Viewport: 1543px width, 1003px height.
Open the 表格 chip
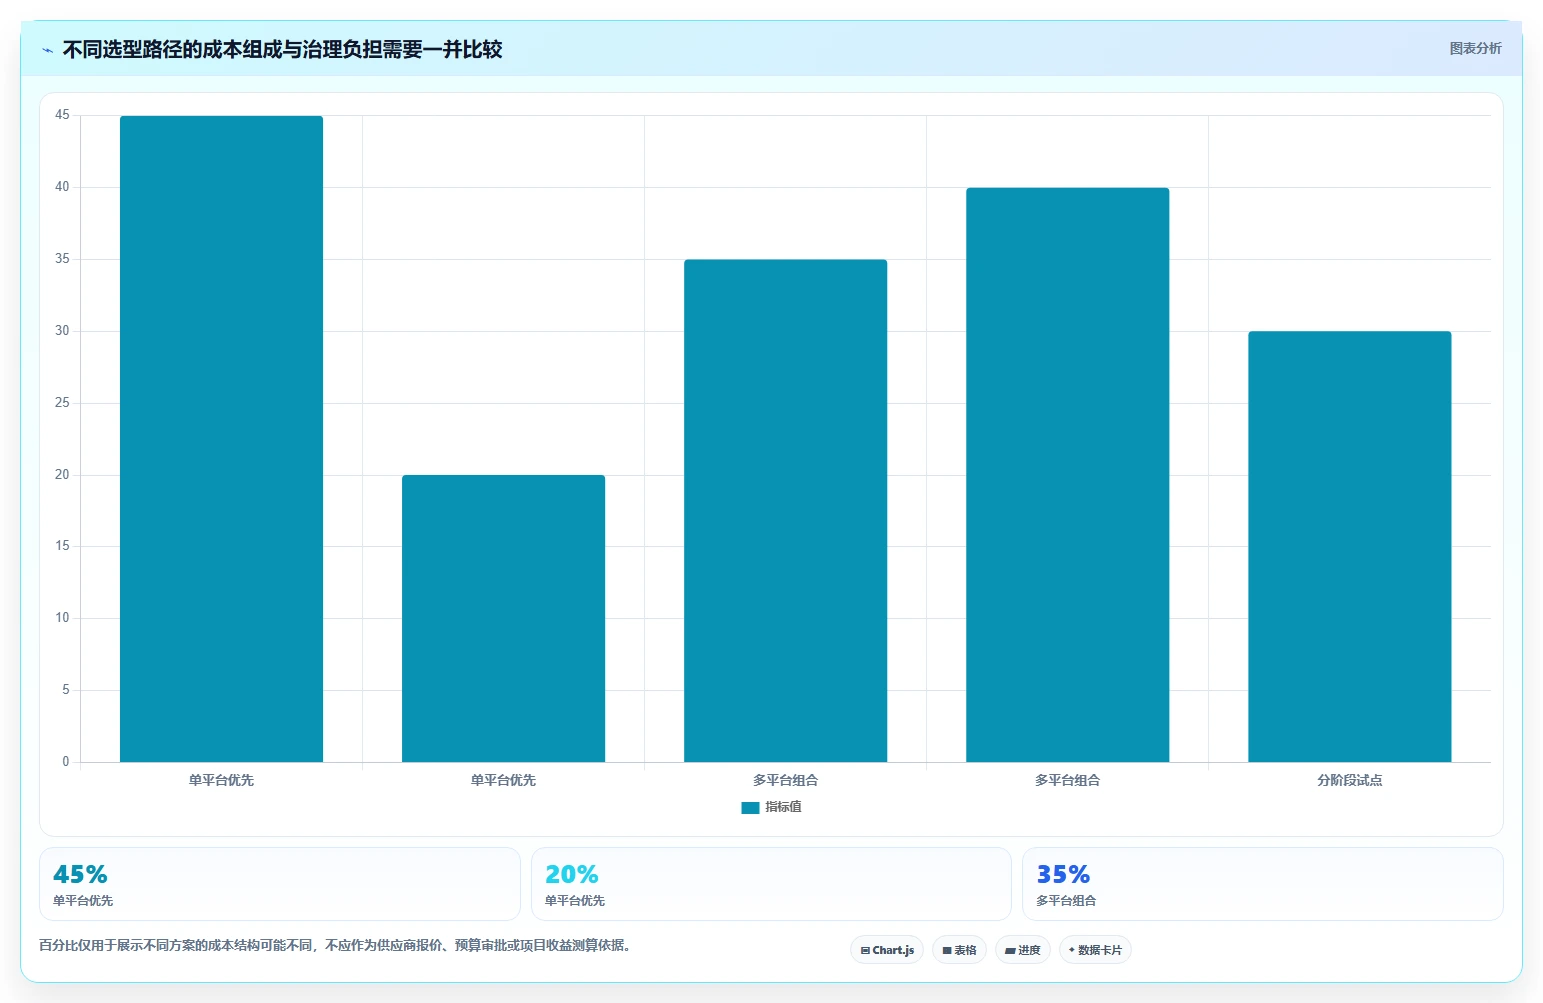[x=959, y=950]
